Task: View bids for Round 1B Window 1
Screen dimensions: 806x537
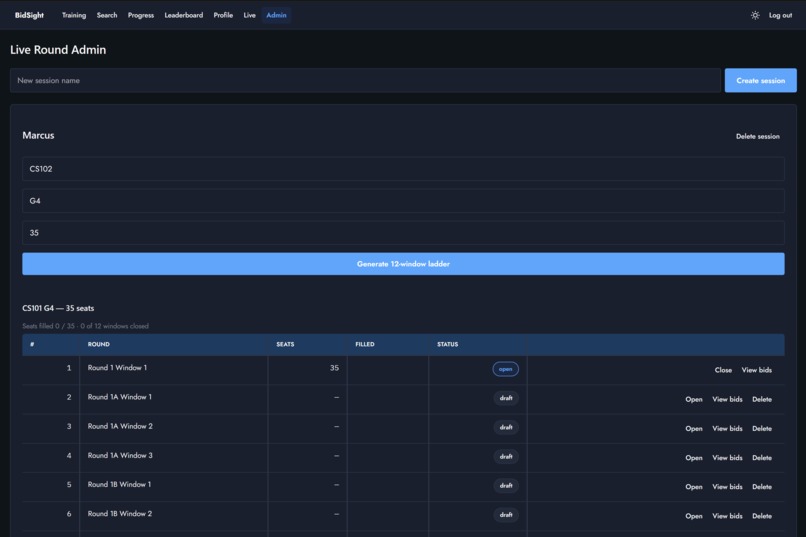Action: (x=727, y=487)
